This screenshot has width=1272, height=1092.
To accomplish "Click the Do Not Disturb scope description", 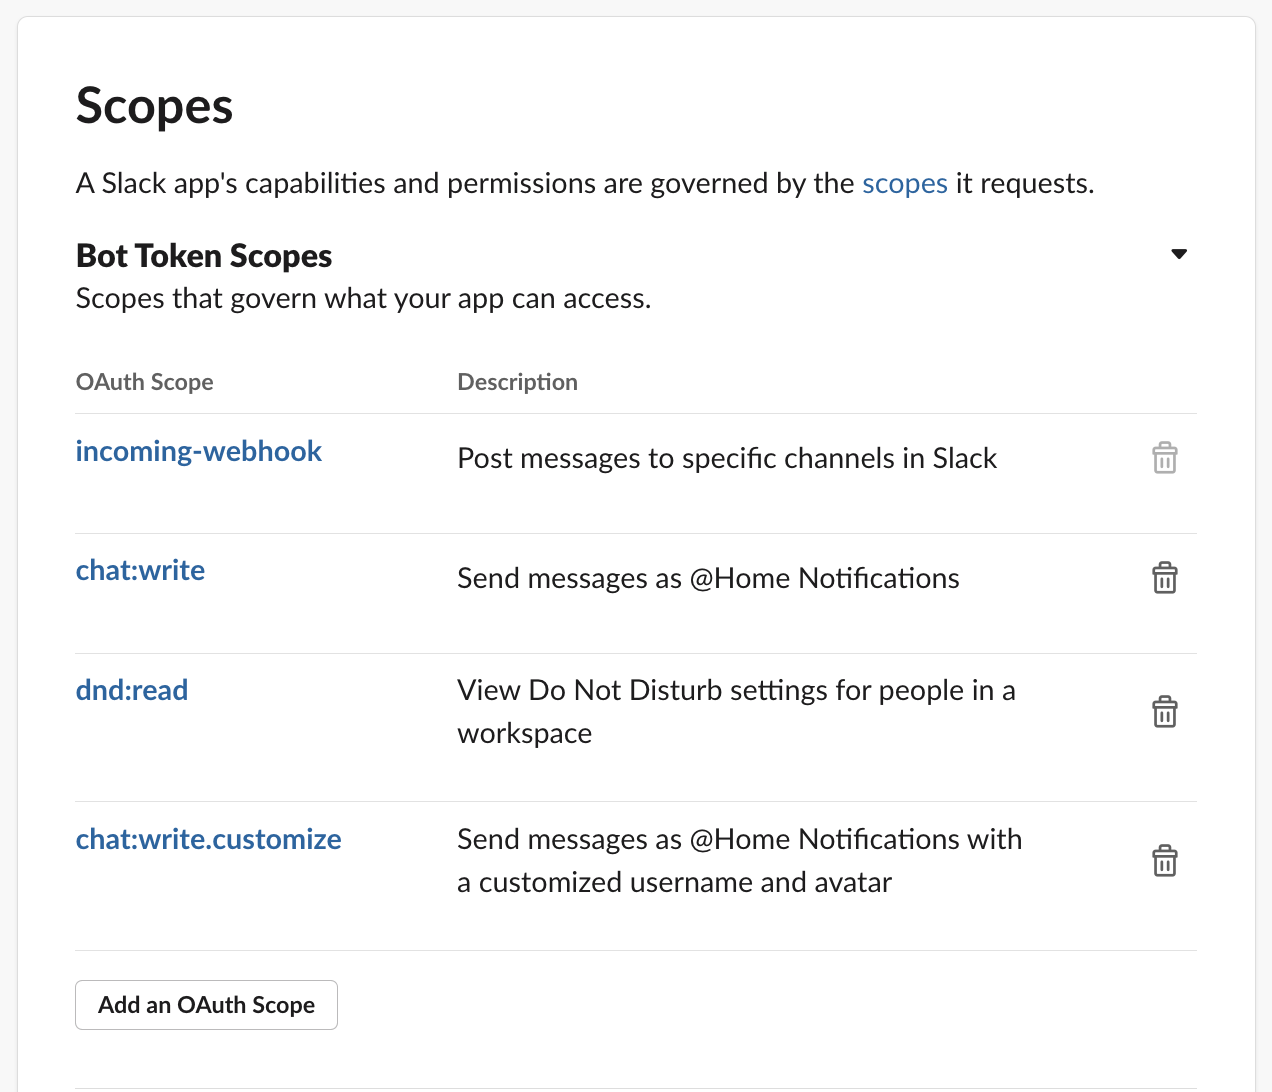I will (736, 711).
